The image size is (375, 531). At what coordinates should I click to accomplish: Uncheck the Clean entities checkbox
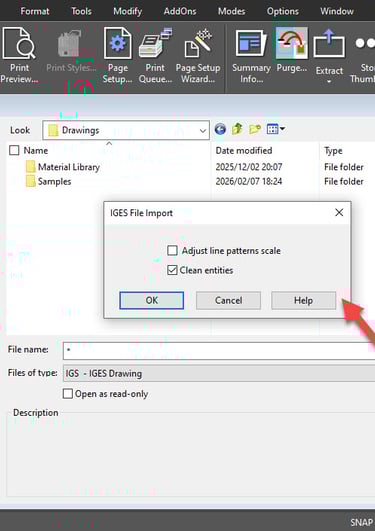[172, 270]
